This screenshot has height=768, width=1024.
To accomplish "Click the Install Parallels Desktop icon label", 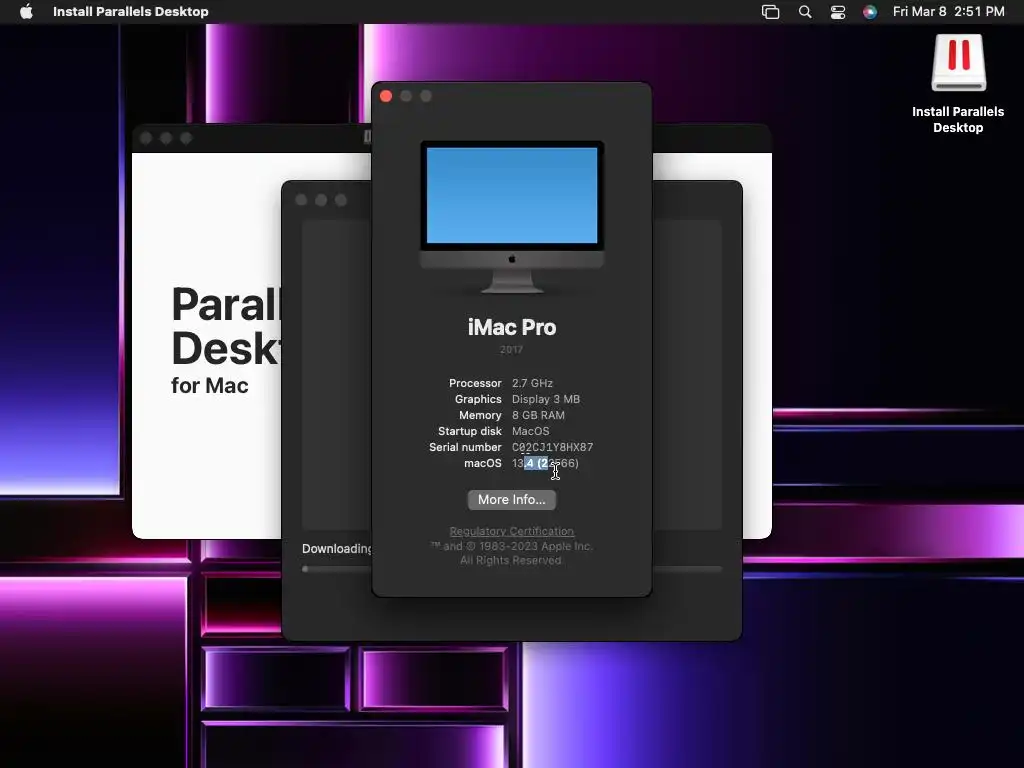I will pos(958,120).
